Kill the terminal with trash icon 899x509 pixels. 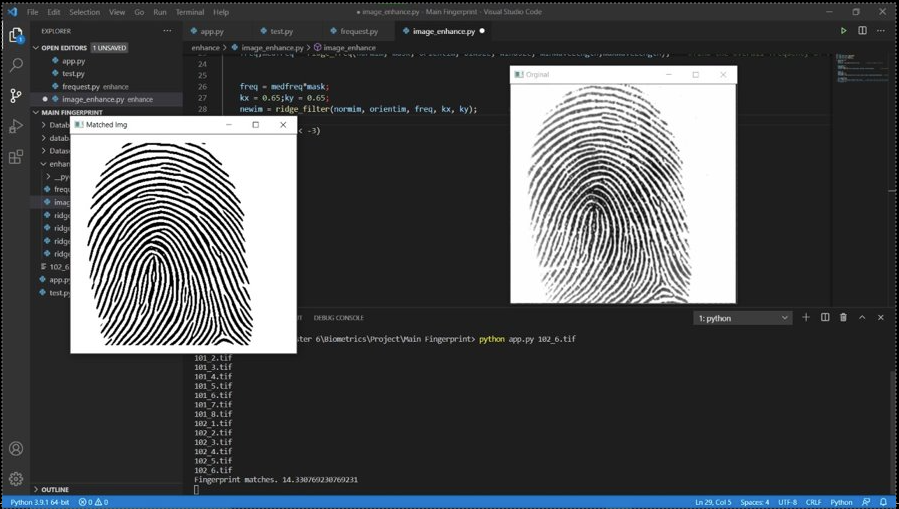pos(843,318)
